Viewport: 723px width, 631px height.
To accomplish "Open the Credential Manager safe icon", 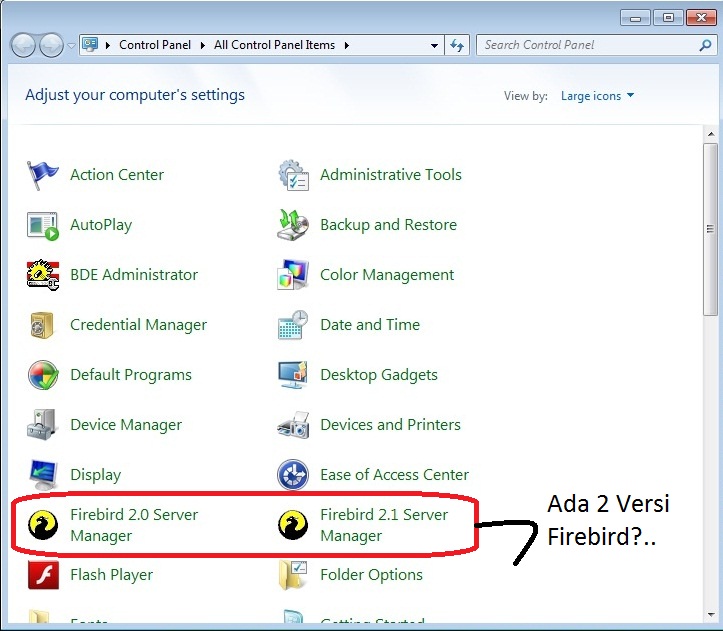I will point(42,325).
